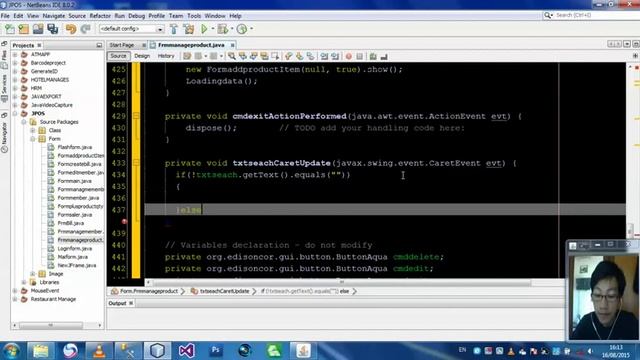This screenshot has height=360, width=640.
Task: Switch the editor to Design view
Action: (142, 56)
